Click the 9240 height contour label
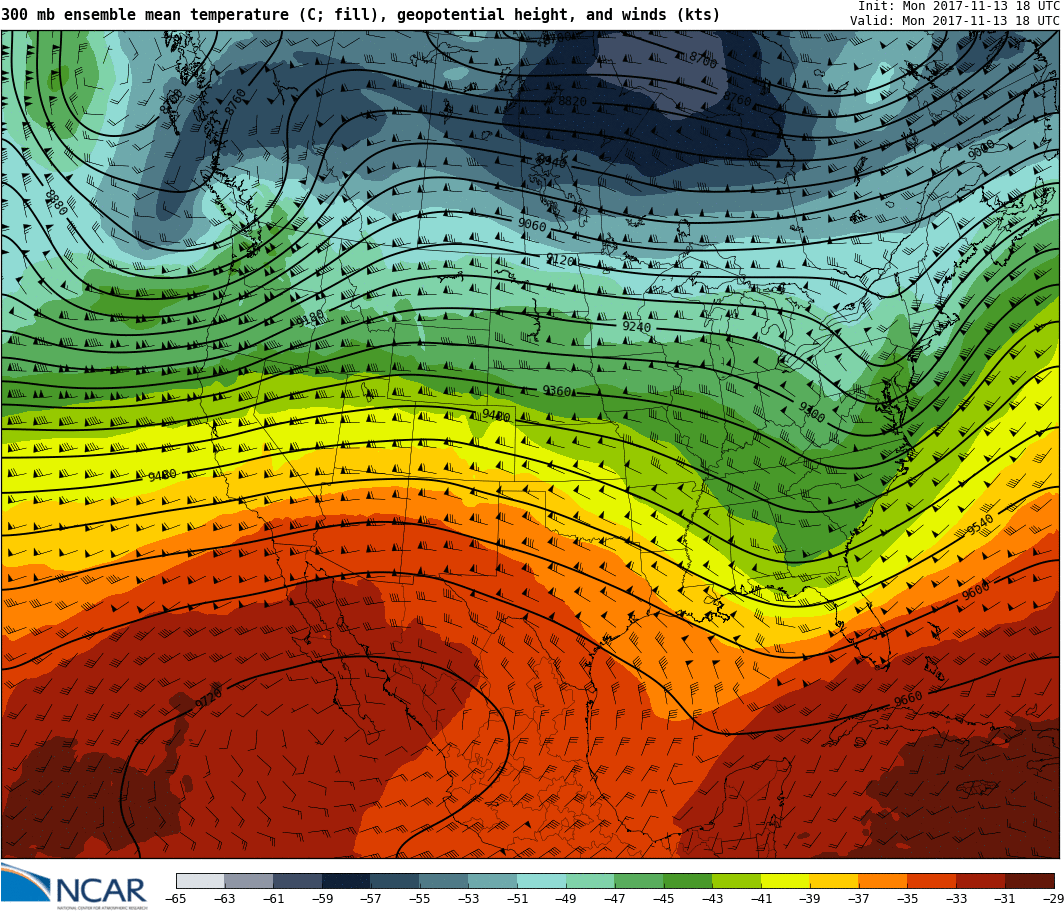 [636, 327]
